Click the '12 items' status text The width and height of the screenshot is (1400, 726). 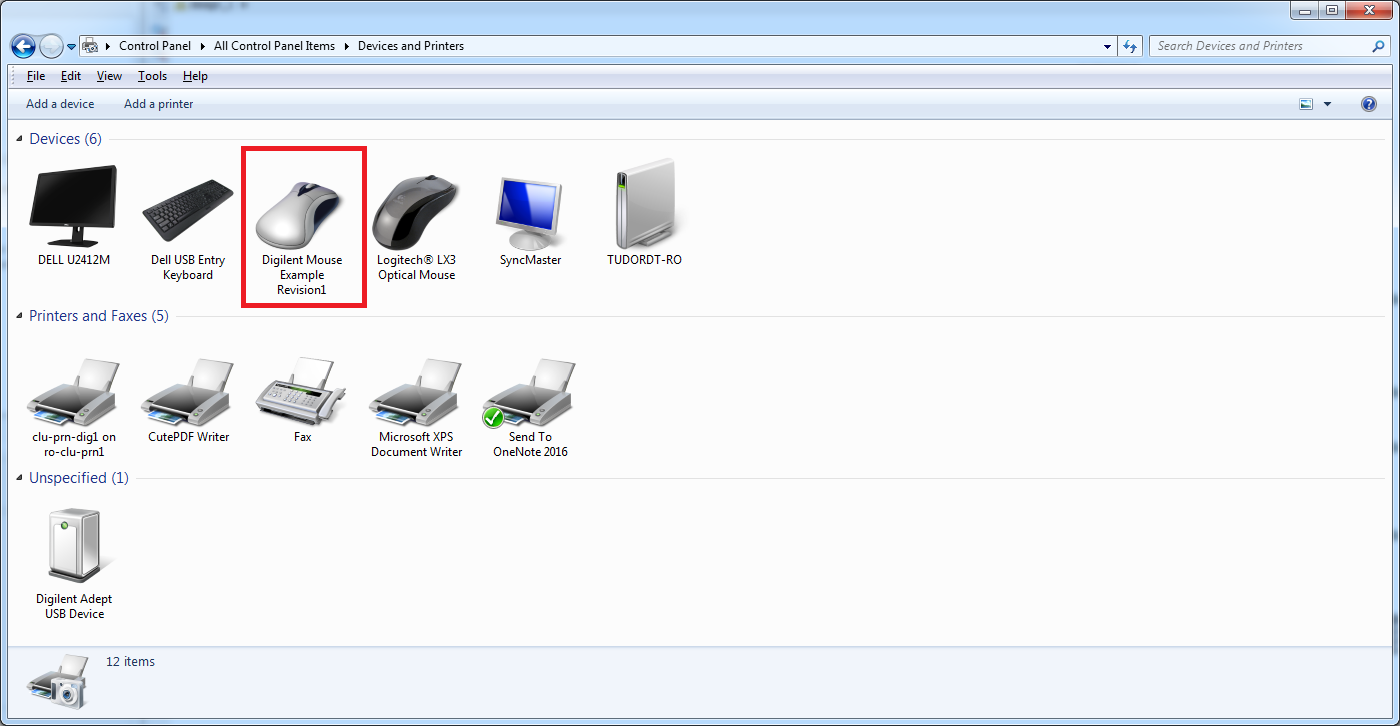coord(131,661)
